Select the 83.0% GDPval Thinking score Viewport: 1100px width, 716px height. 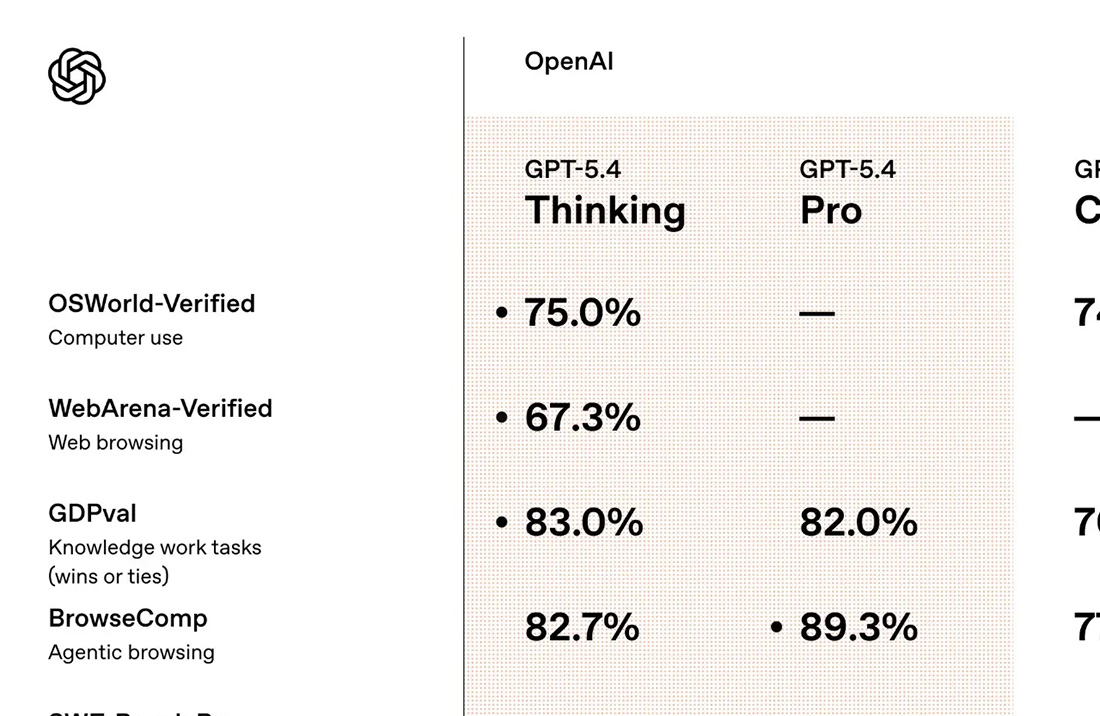[584, 523]
